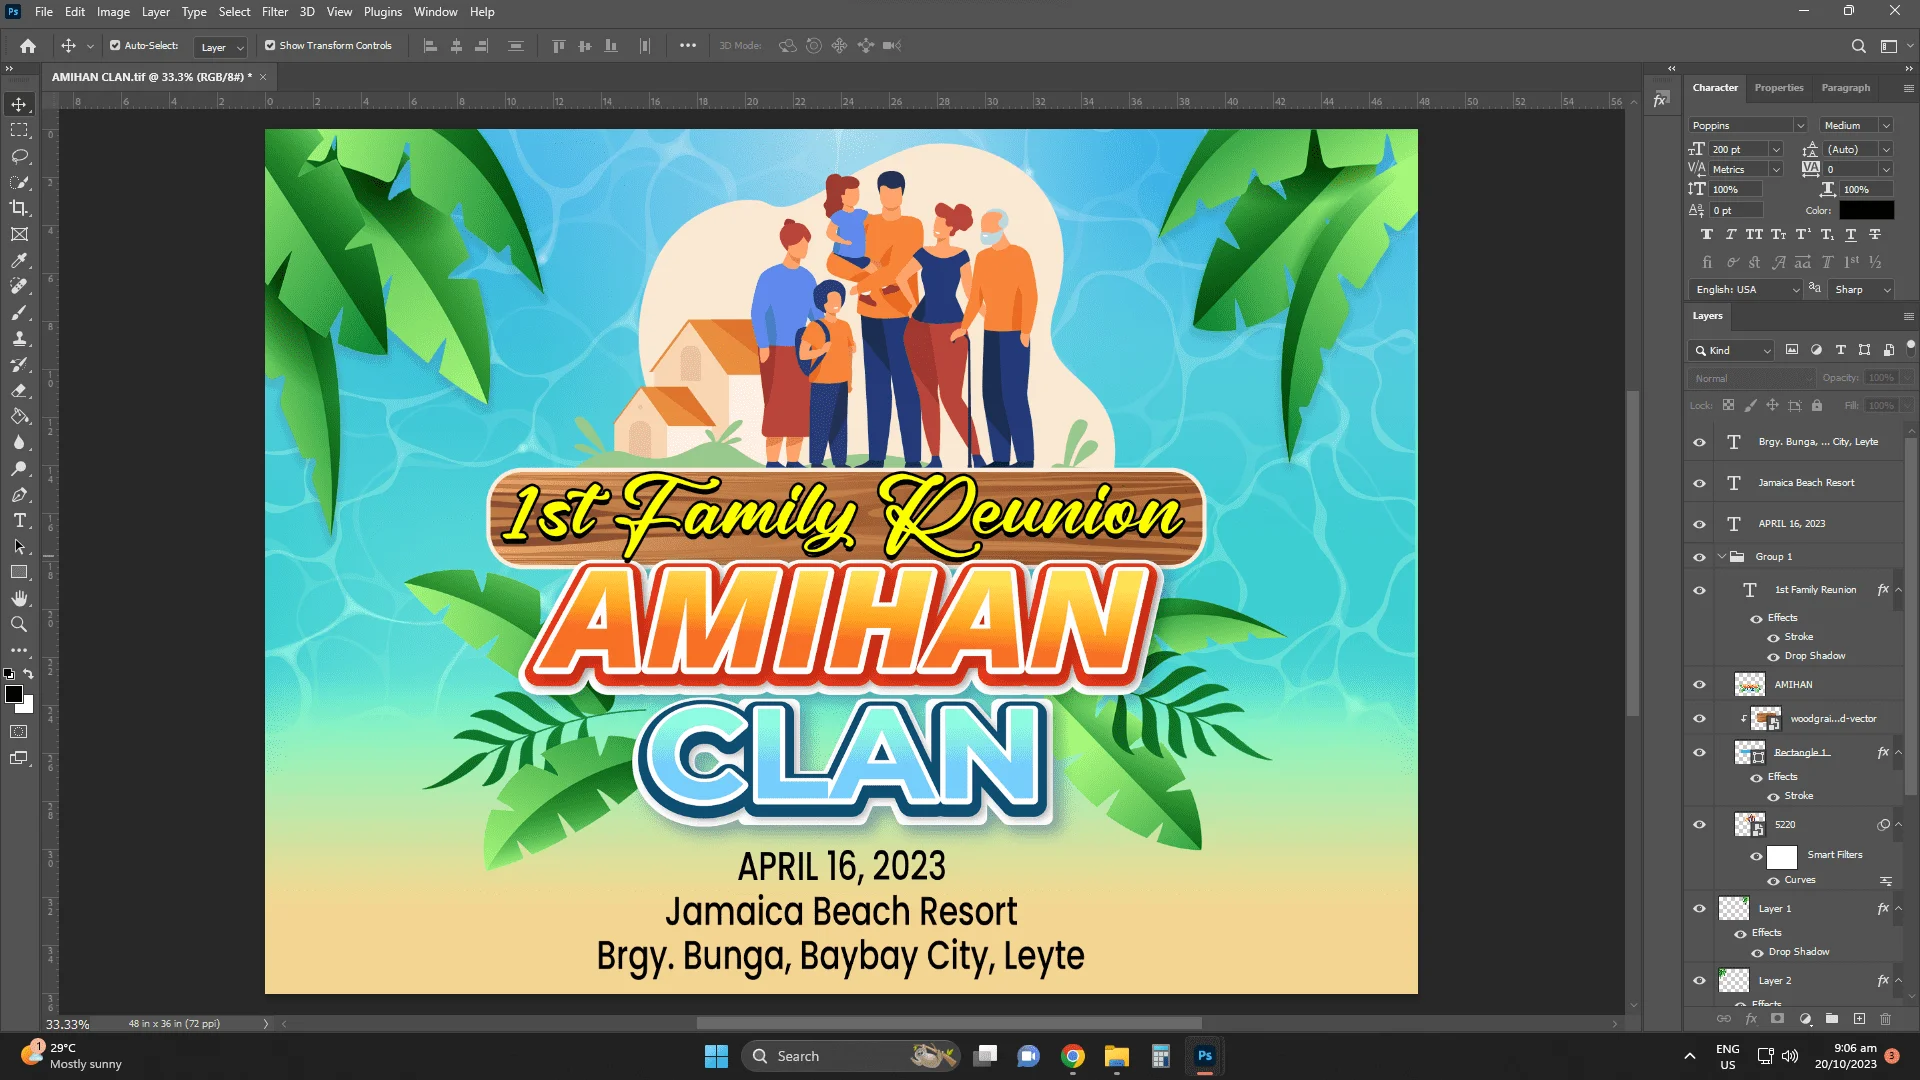Click the Faux Bold T button
1920x1080 pixels.
click(1706, 235)
